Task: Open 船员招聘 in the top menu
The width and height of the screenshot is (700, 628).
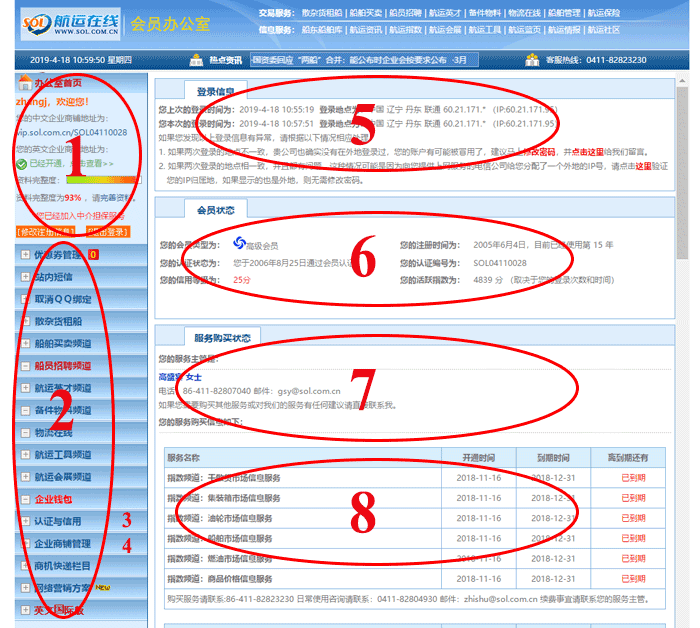Action: coord(405,13)
